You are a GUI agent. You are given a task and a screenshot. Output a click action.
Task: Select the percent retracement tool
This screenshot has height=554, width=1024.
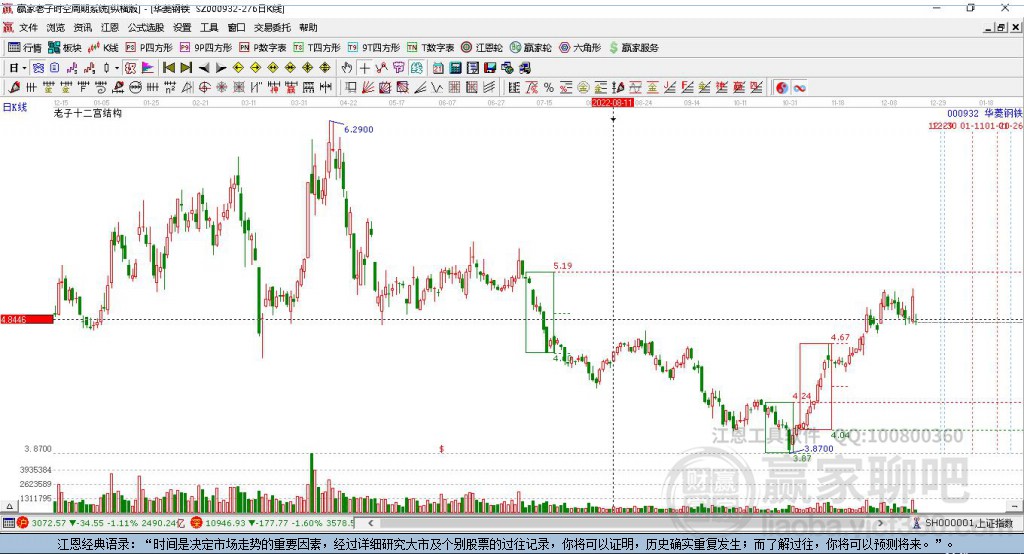[549, 88]
